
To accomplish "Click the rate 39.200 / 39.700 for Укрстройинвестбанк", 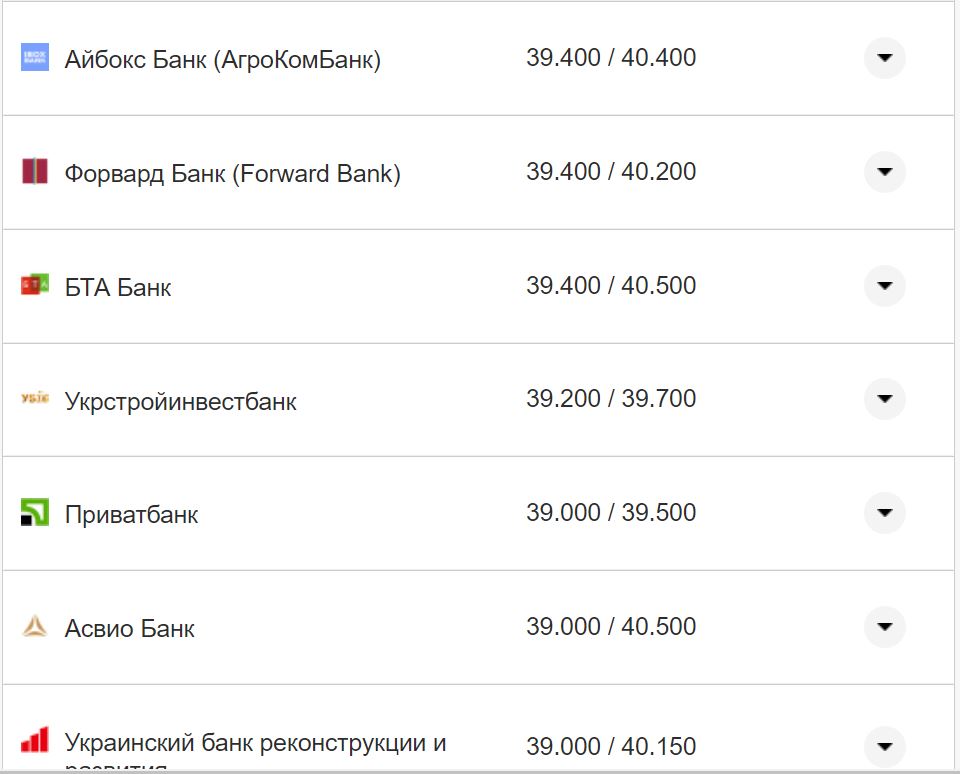I will click(x=610, y=398).
